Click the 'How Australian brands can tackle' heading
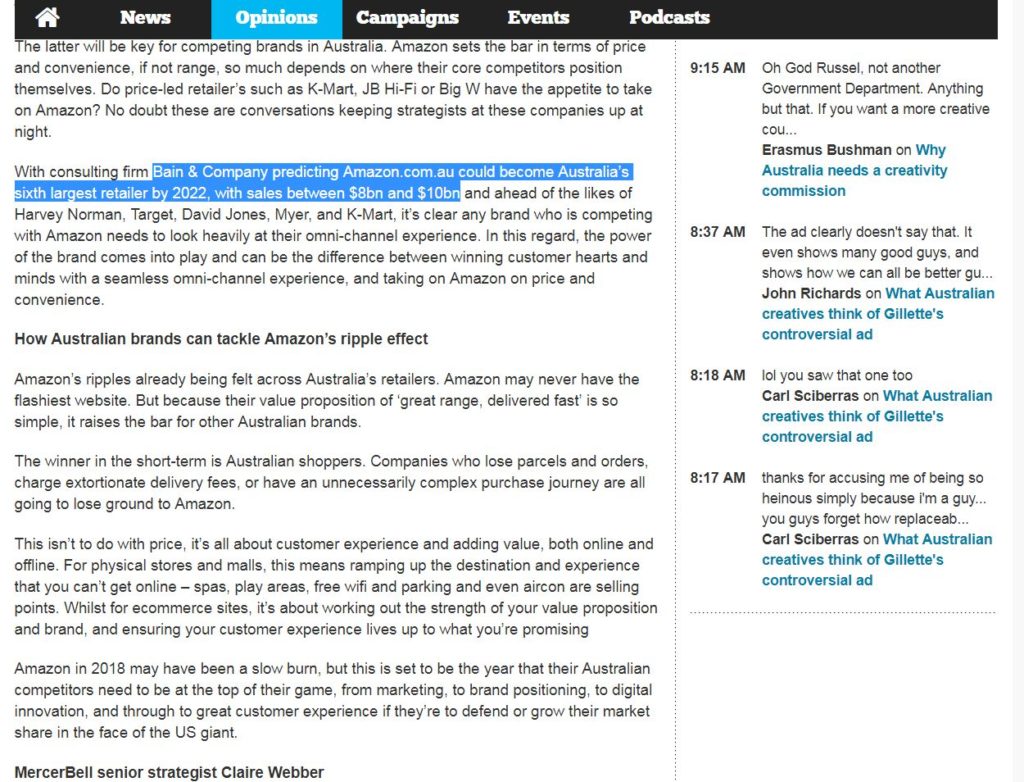This screenshot has height=782, width=1024. pyautogui.click(x=221, y=339)
